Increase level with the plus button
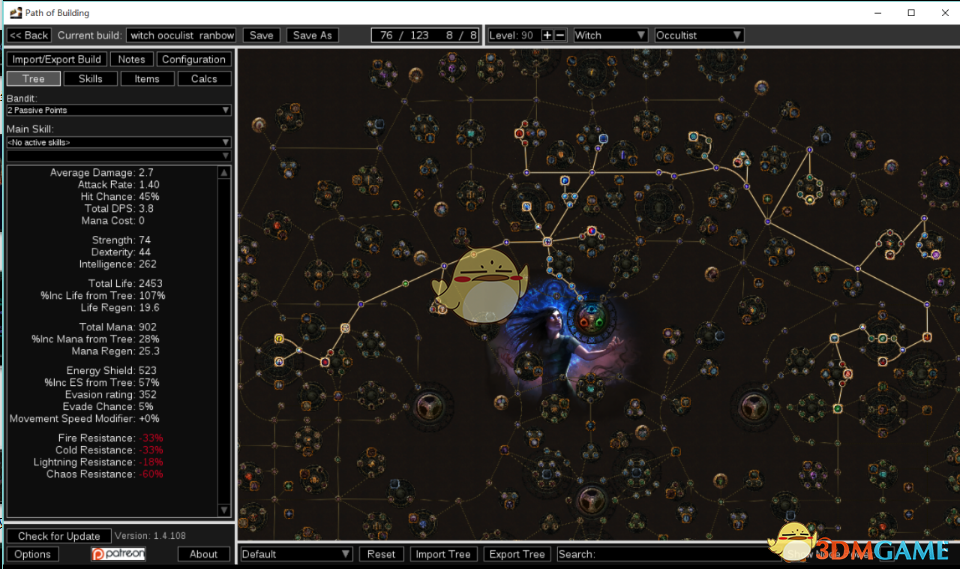 pyautogui.click(x=547, y=35)
